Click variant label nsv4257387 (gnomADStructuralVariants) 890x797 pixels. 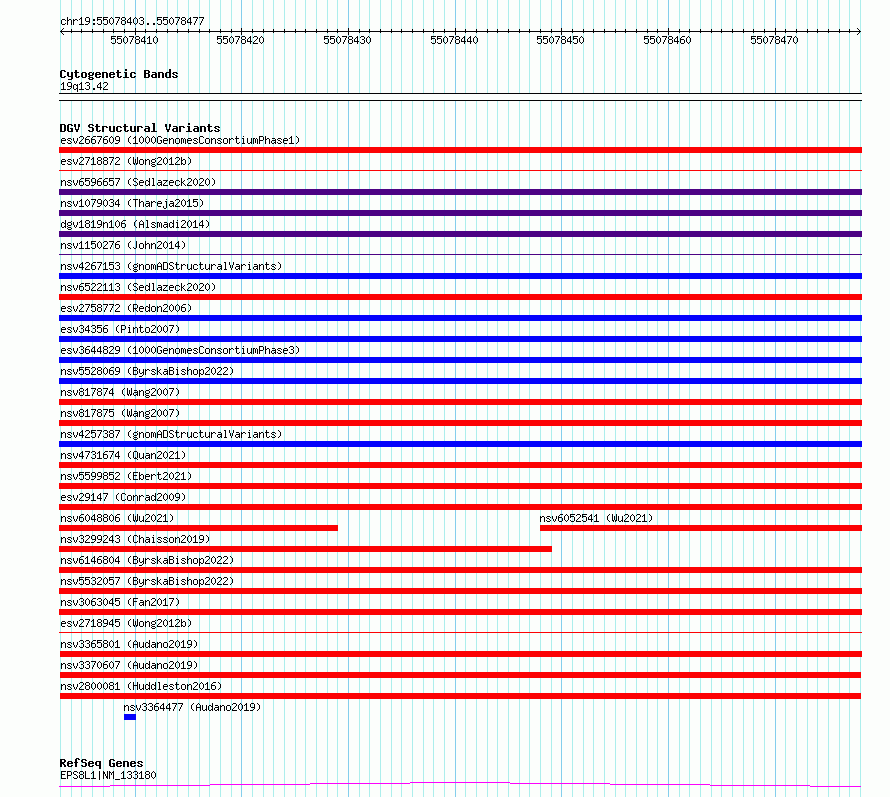[x=171, y=434]
